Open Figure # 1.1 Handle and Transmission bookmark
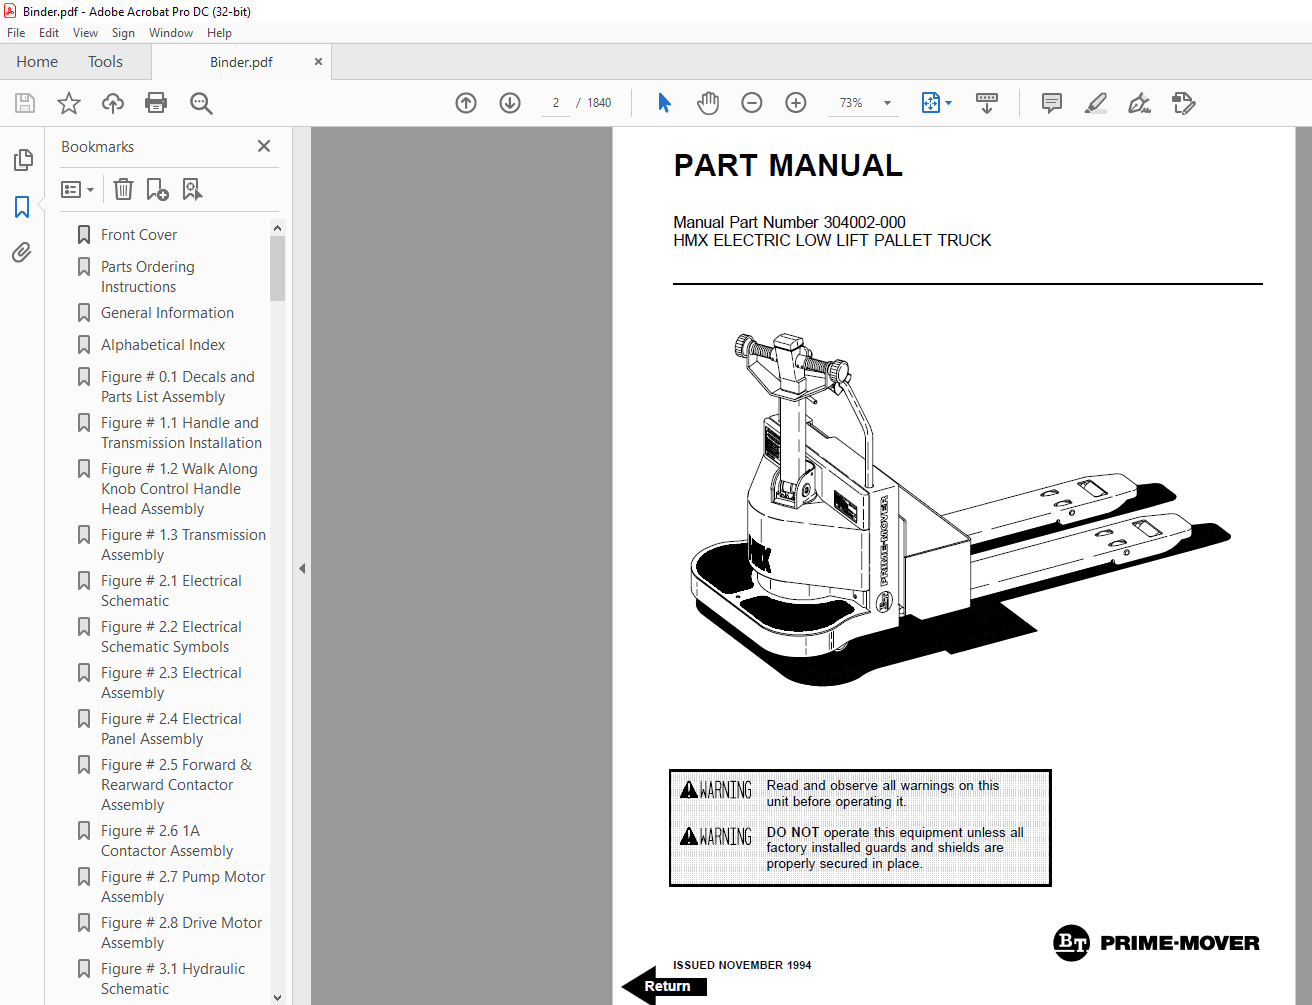The height and width of the screenshot is (1005, 1312). coord(181,433)
